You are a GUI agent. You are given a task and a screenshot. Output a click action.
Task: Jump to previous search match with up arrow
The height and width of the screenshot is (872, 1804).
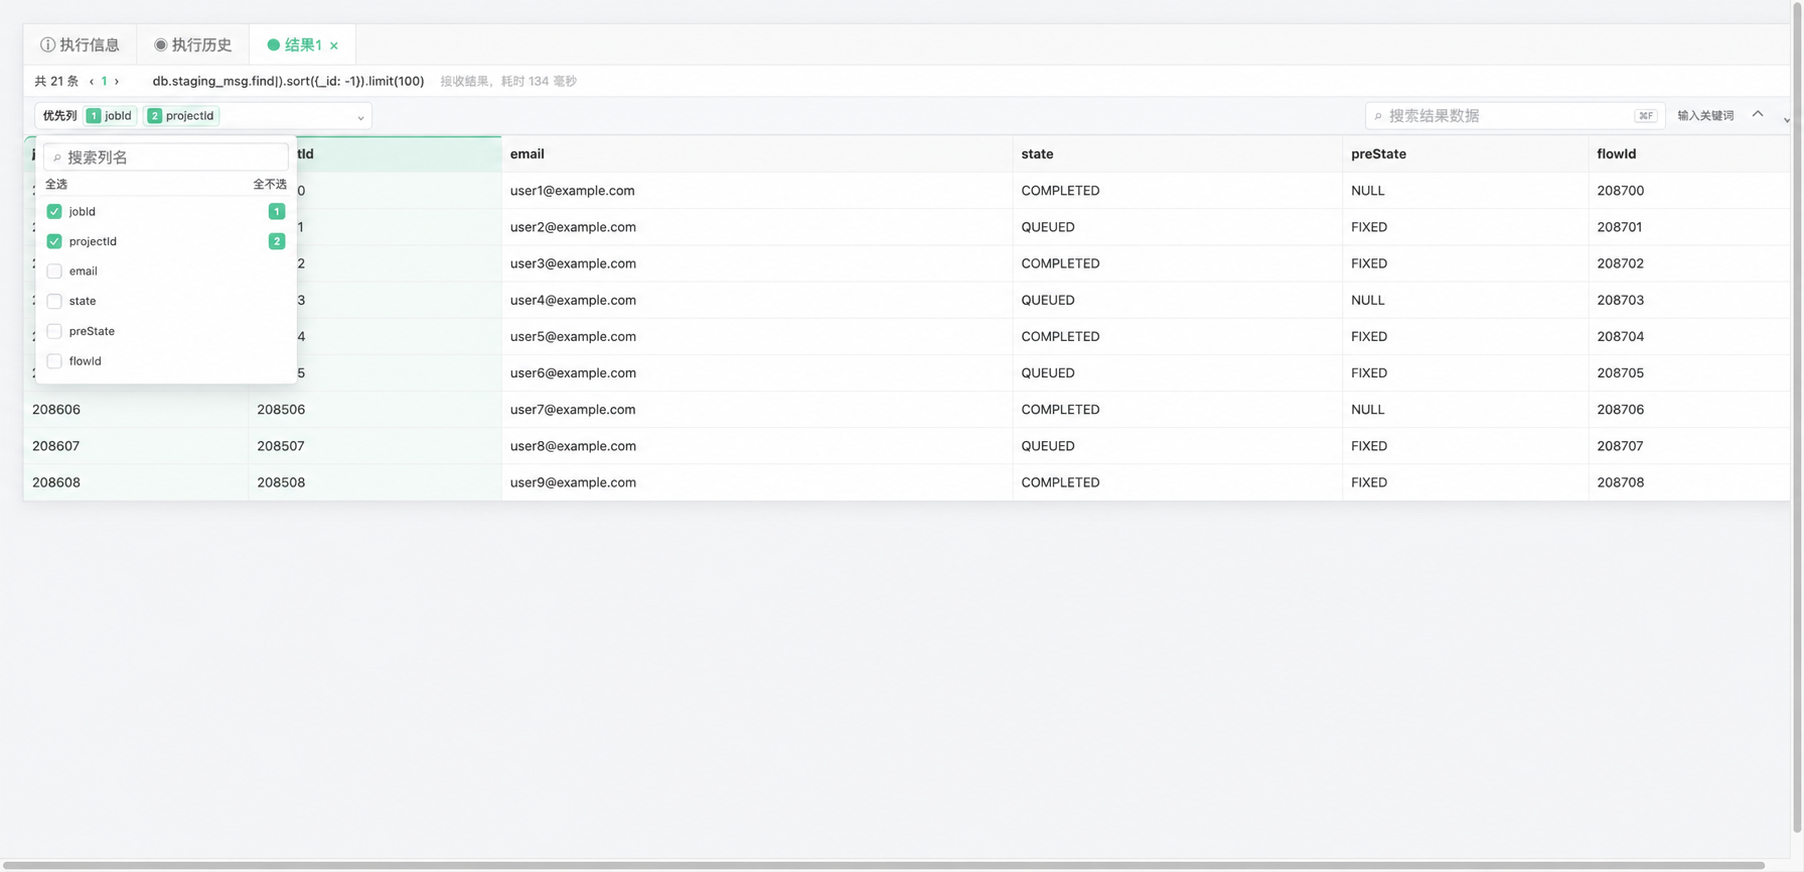click(1757, 115)
